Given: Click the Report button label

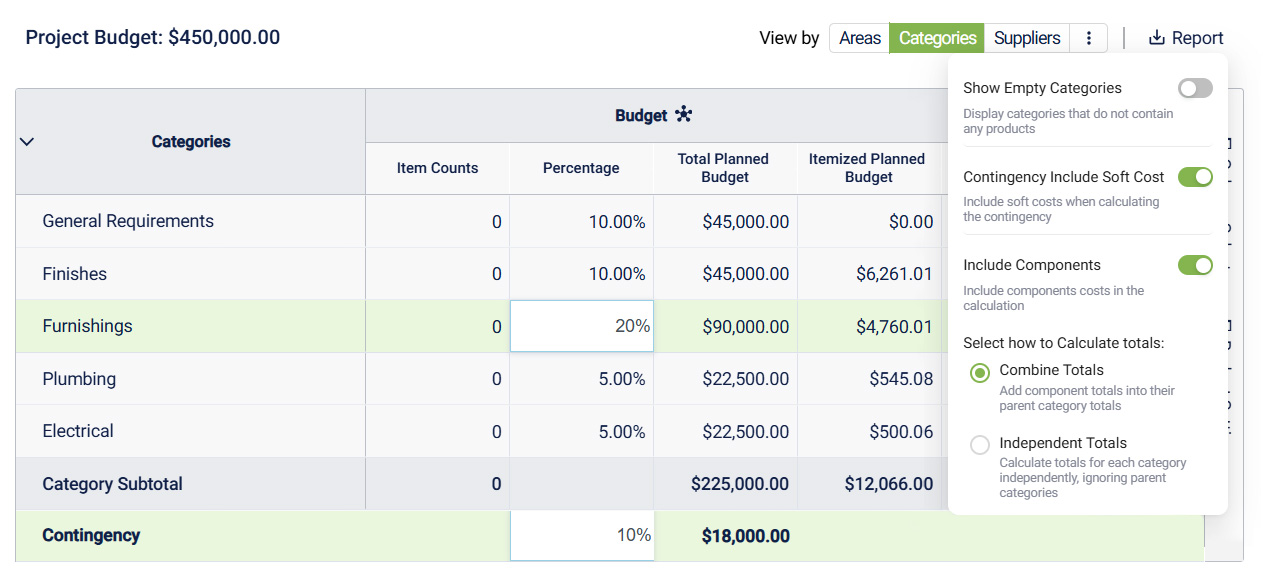Looking at the screenshot, I should pyautogui.click(x=1197, y=38).
